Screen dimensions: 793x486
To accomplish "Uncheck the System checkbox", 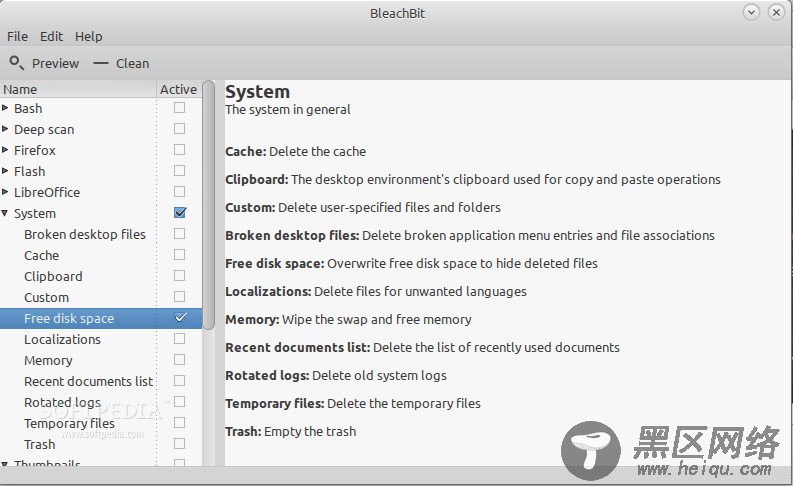I will tap(180, 212).
